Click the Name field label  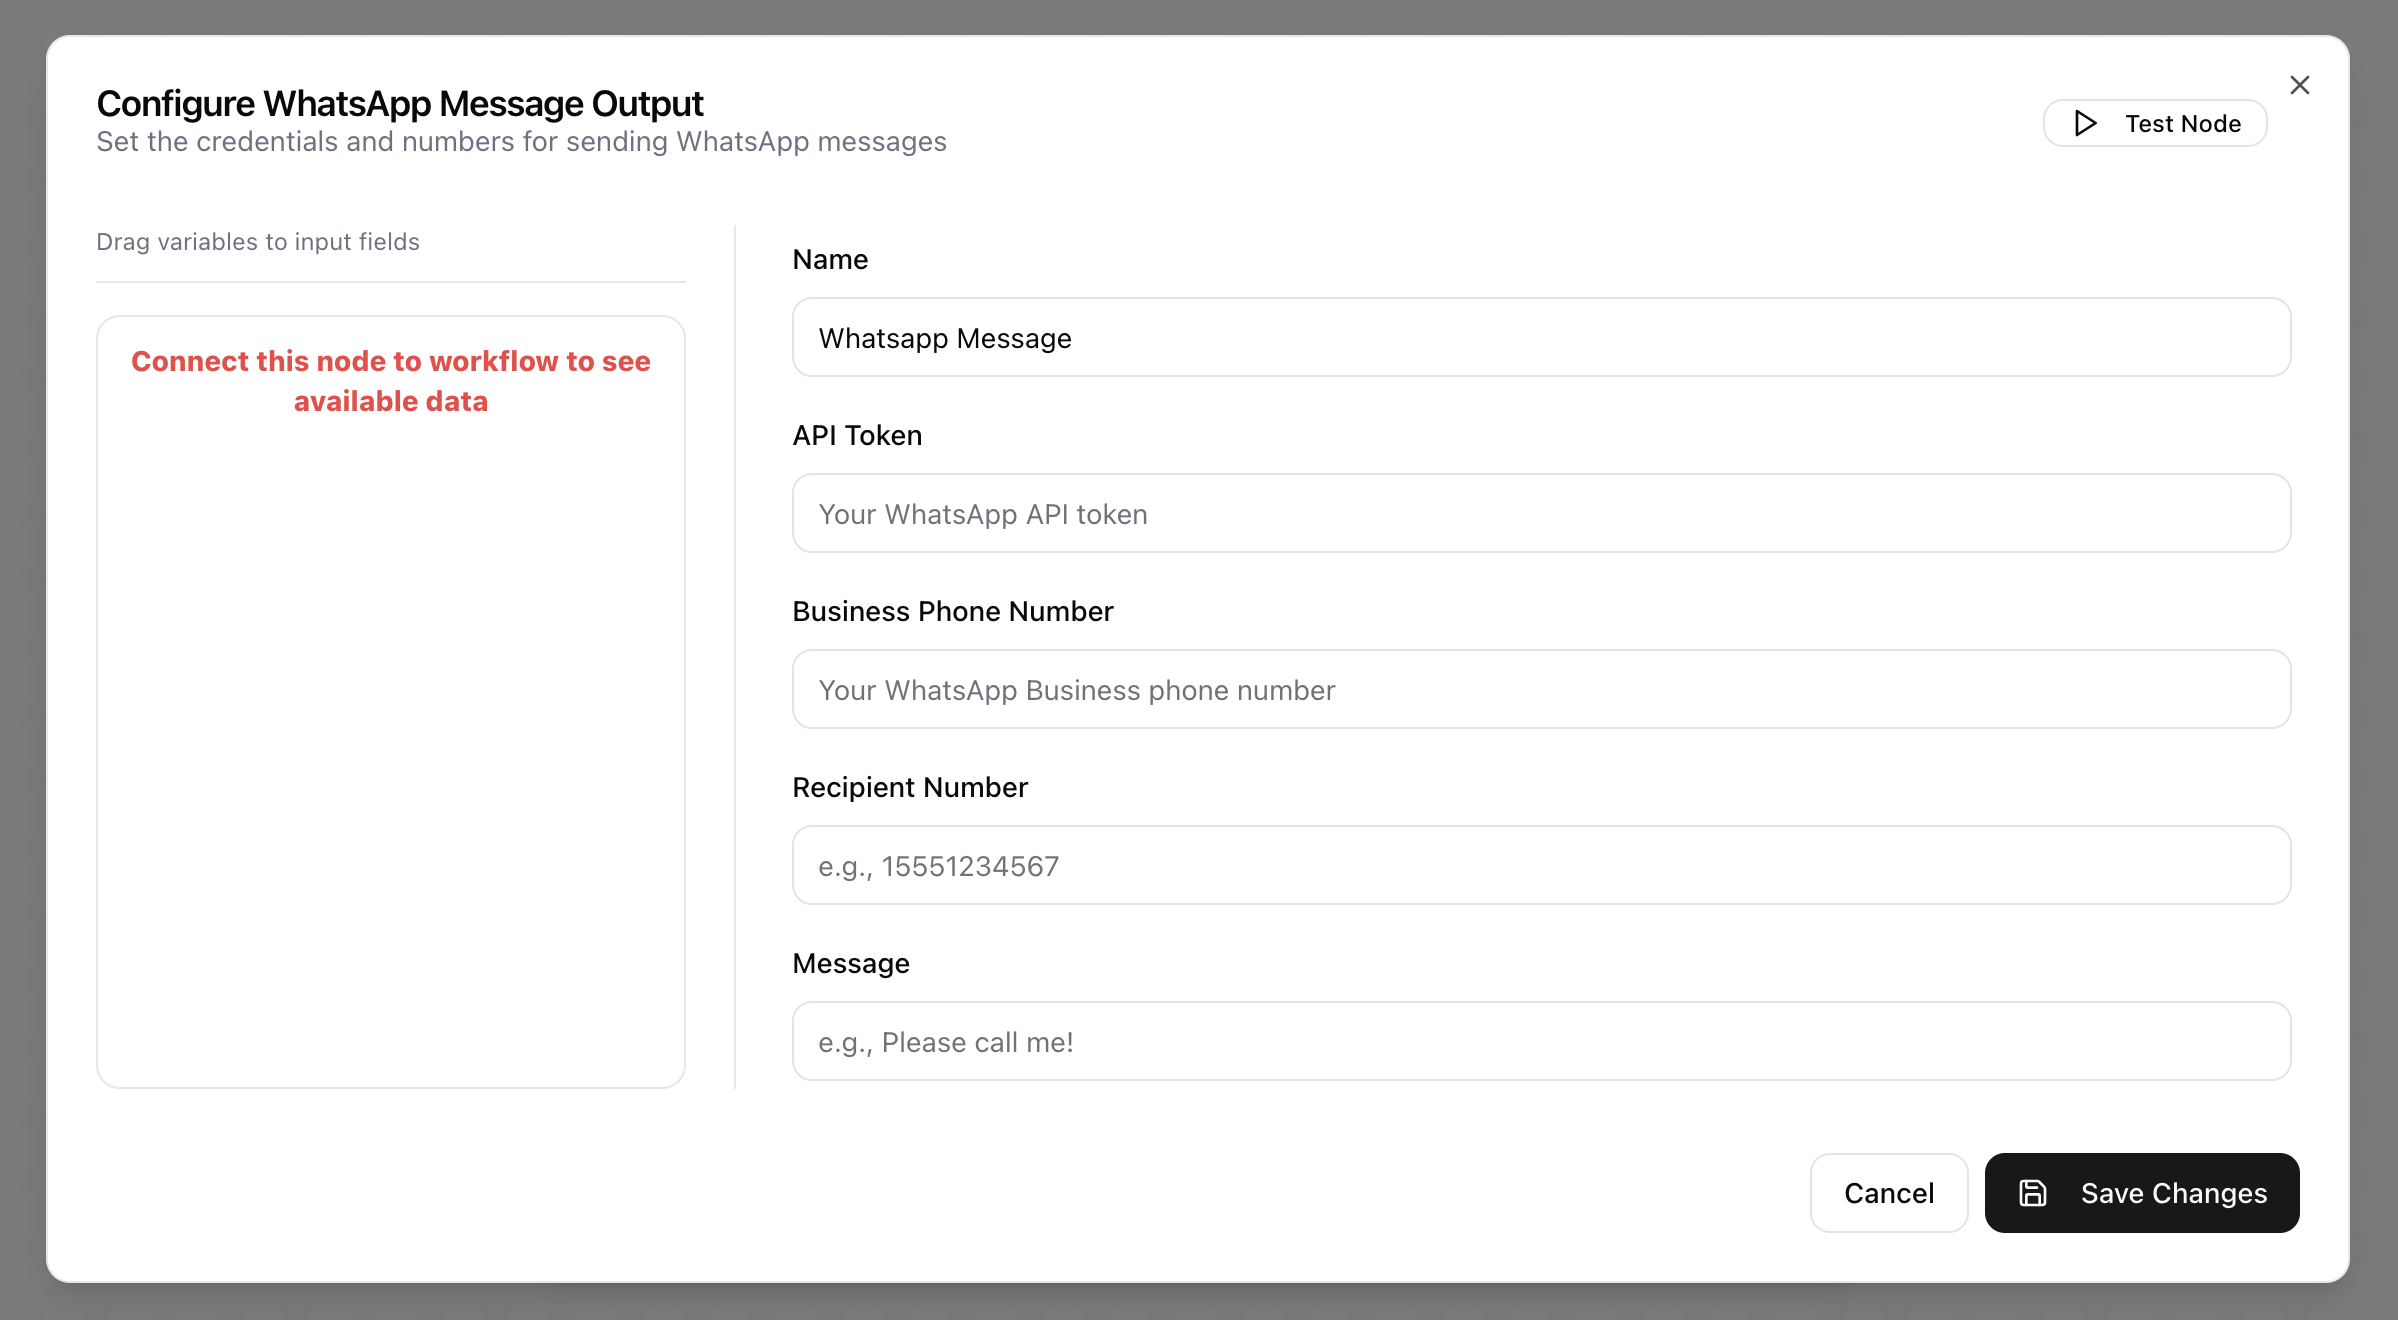coord(830,260)
